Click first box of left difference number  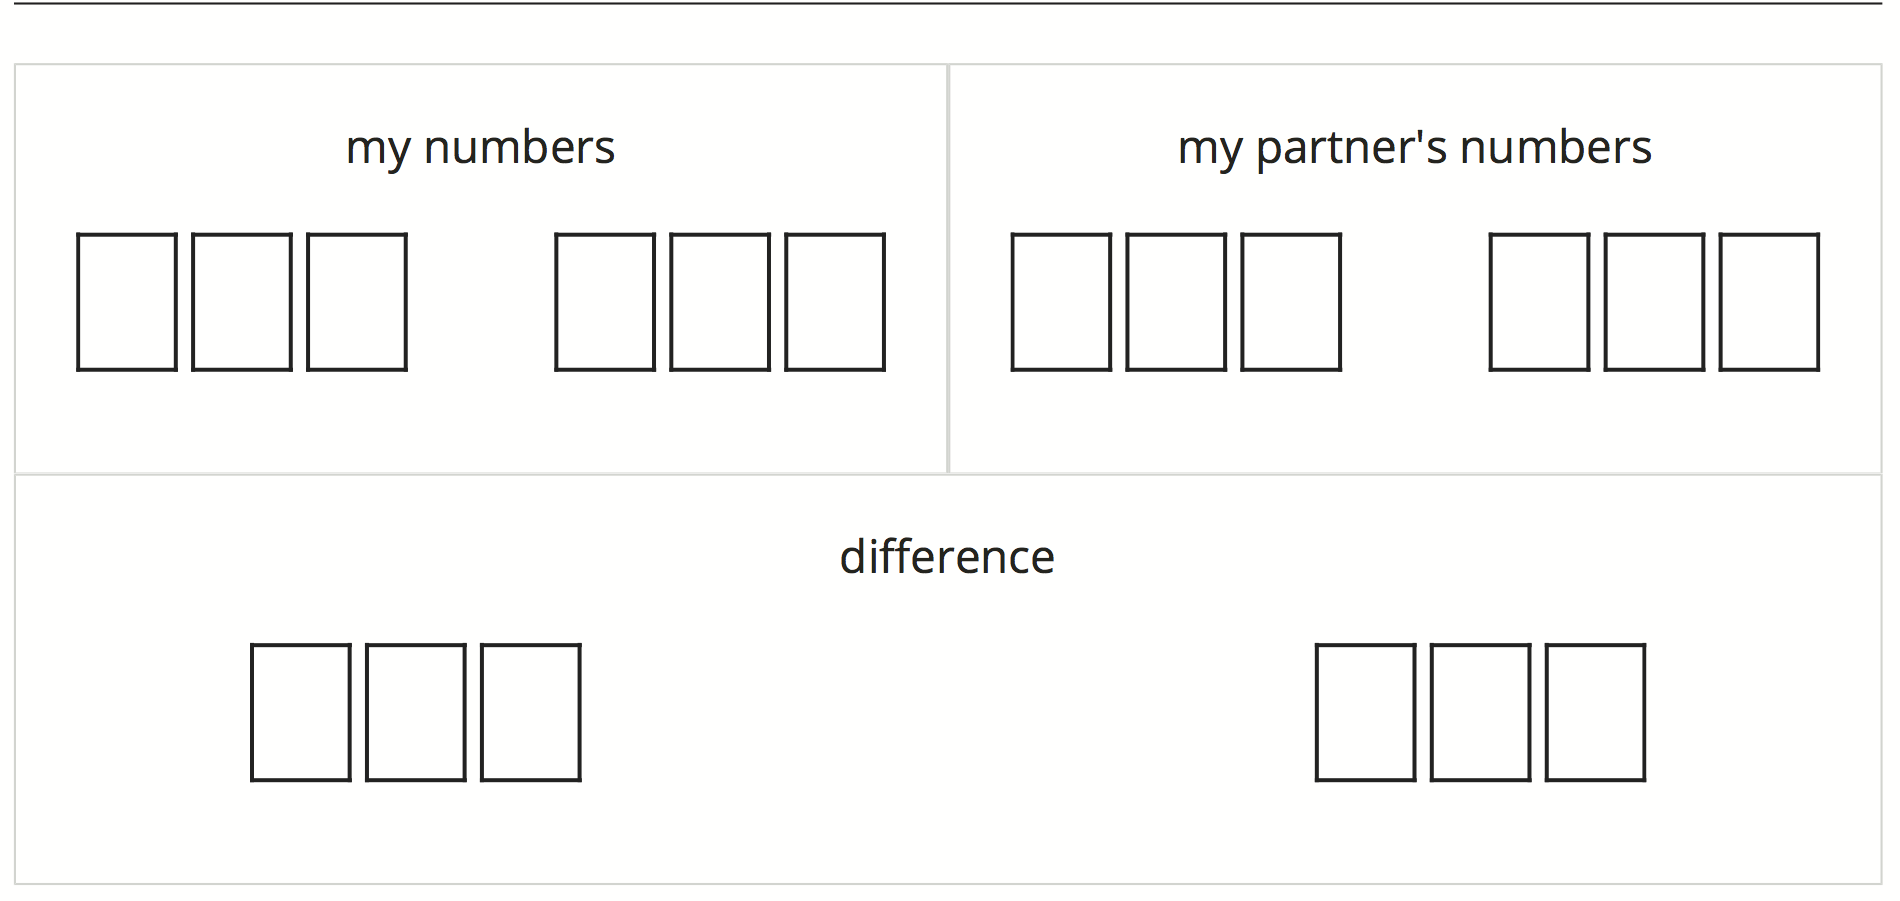coord(301,712)
